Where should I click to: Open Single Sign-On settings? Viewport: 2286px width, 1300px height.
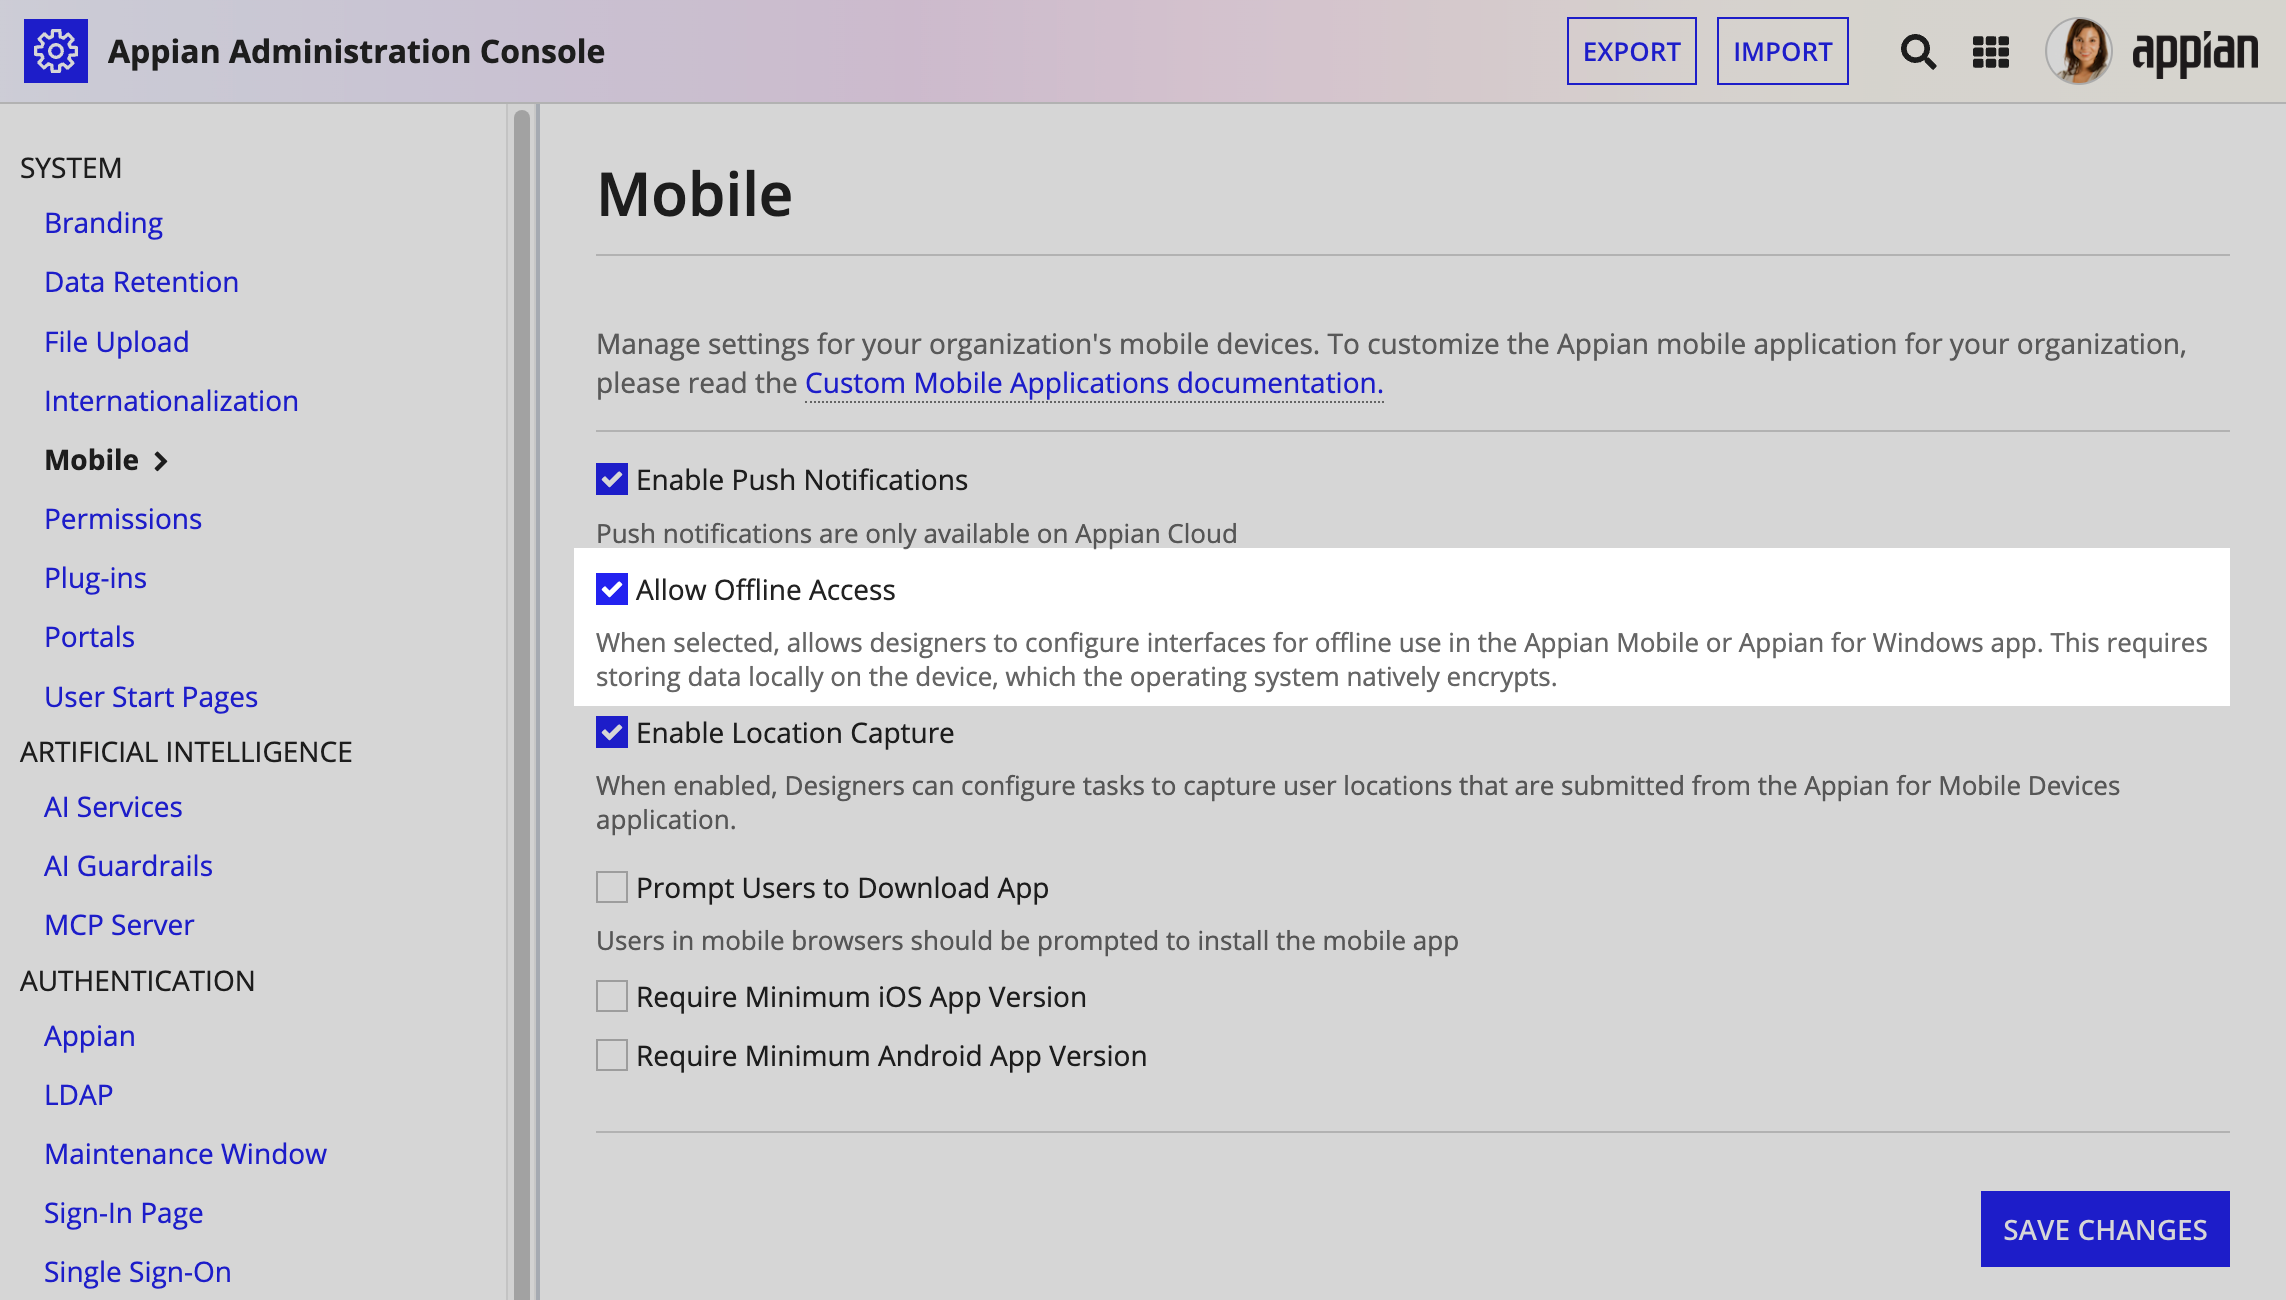[x=137, y=1272]
